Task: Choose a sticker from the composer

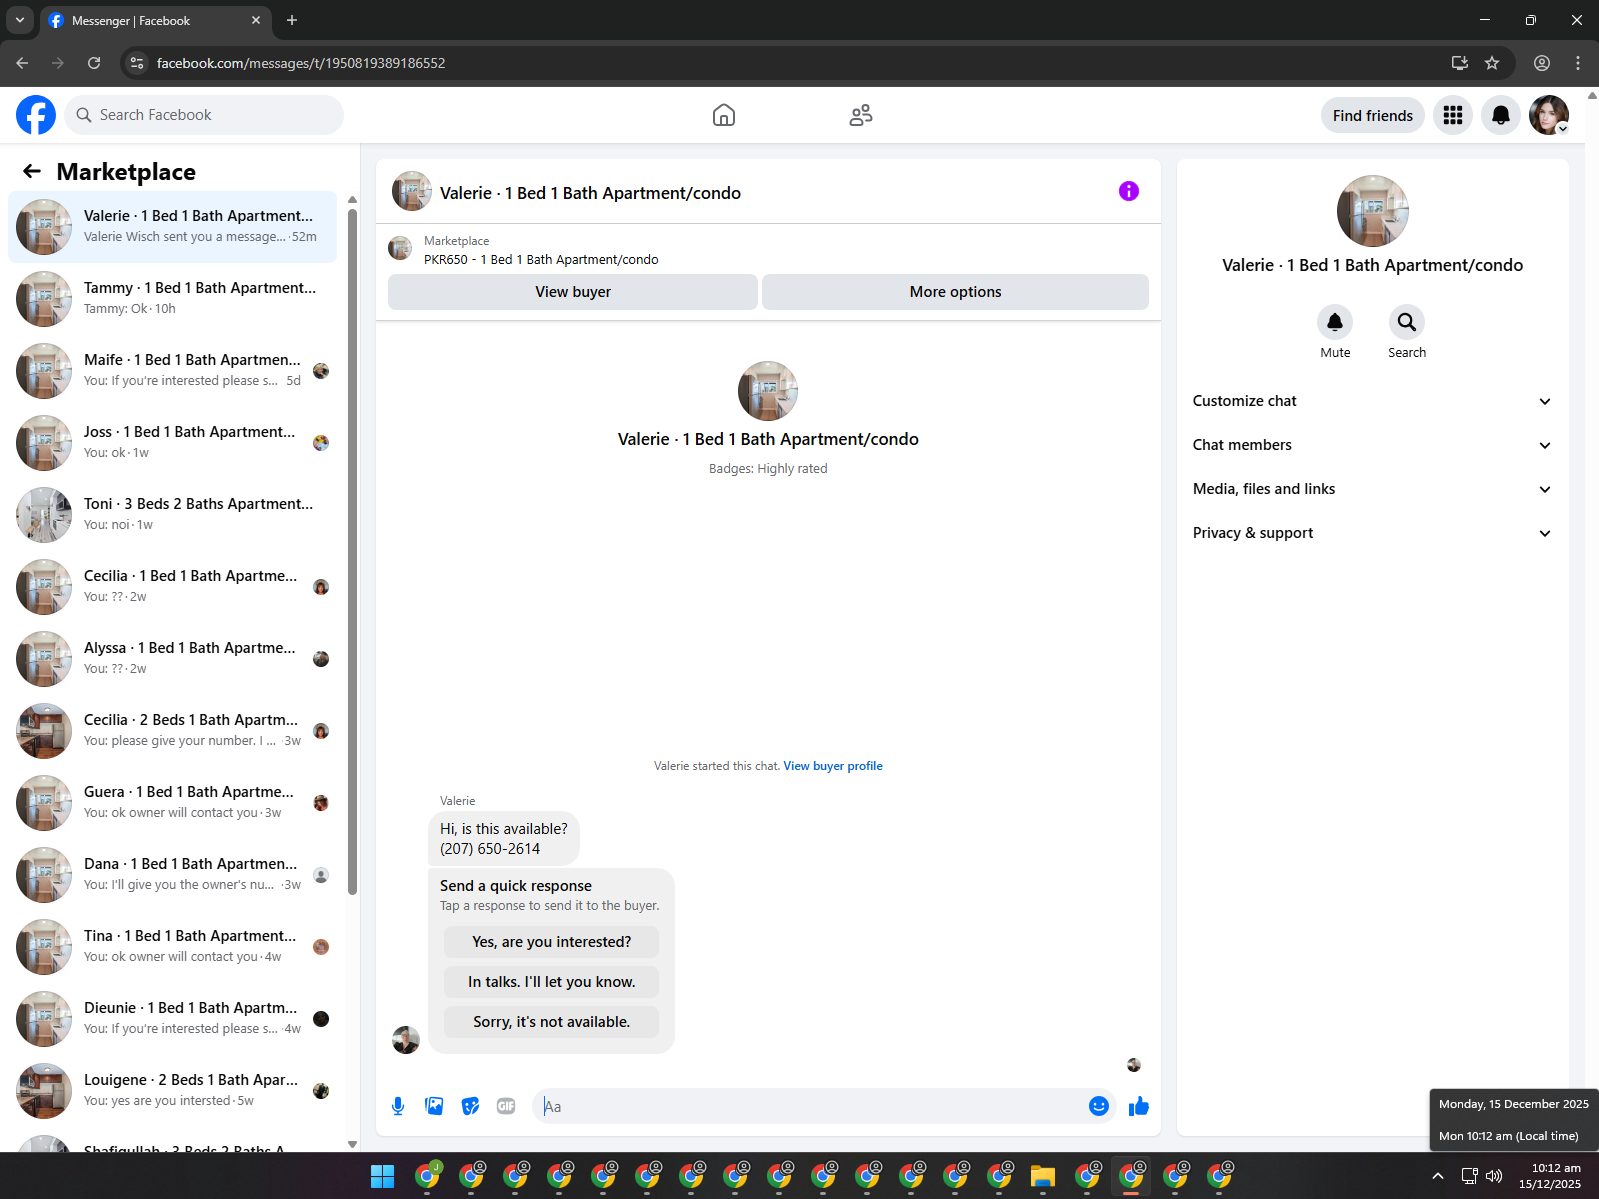Action: click(470, 1106)
